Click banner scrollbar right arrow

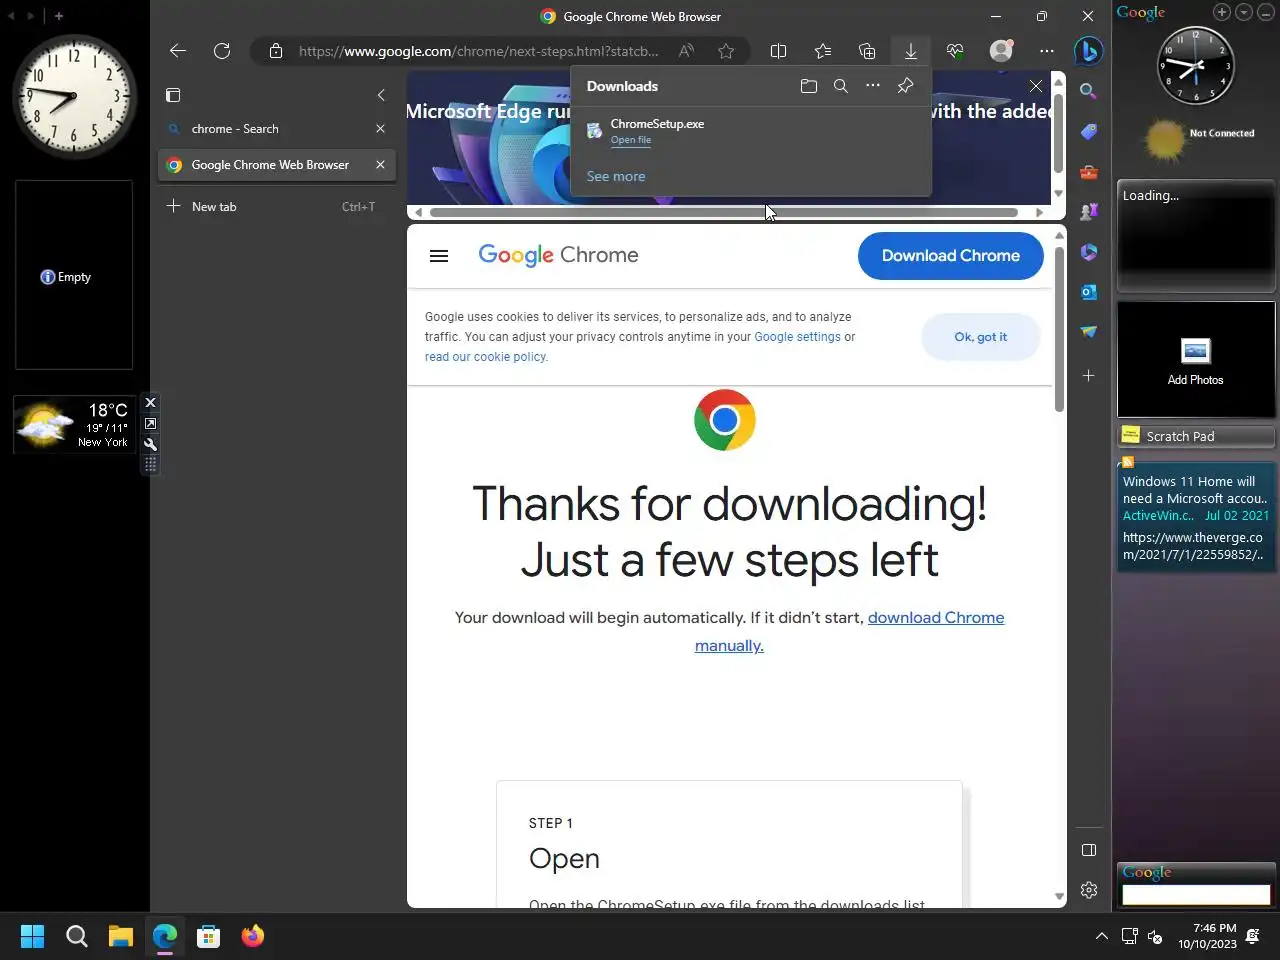click(x=1040, y=212)
